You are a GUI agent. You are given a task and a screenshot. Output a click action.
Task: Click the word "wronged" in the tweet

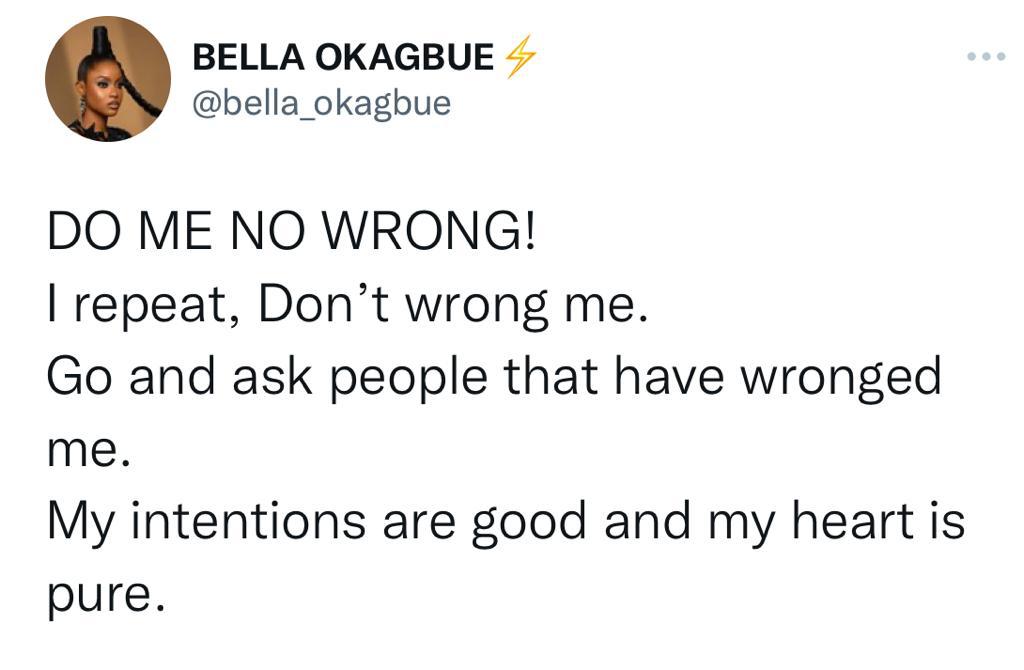click(x=841, y=379)
